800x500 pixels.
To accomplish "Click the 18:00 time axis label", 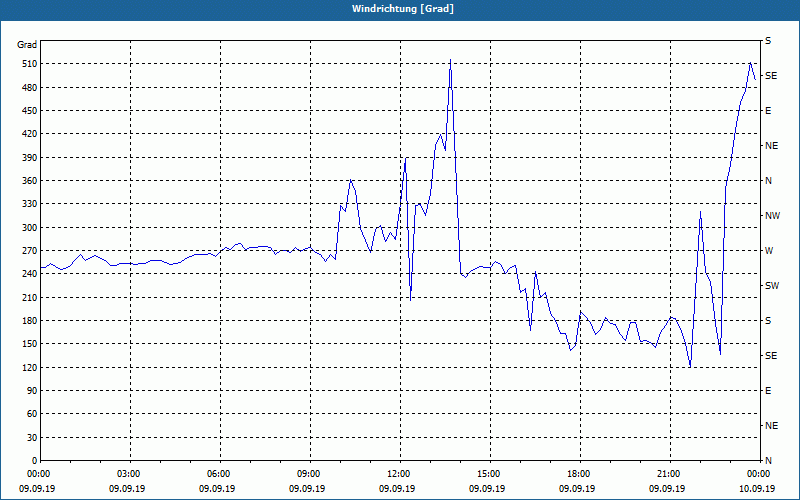I will [580, 474].
